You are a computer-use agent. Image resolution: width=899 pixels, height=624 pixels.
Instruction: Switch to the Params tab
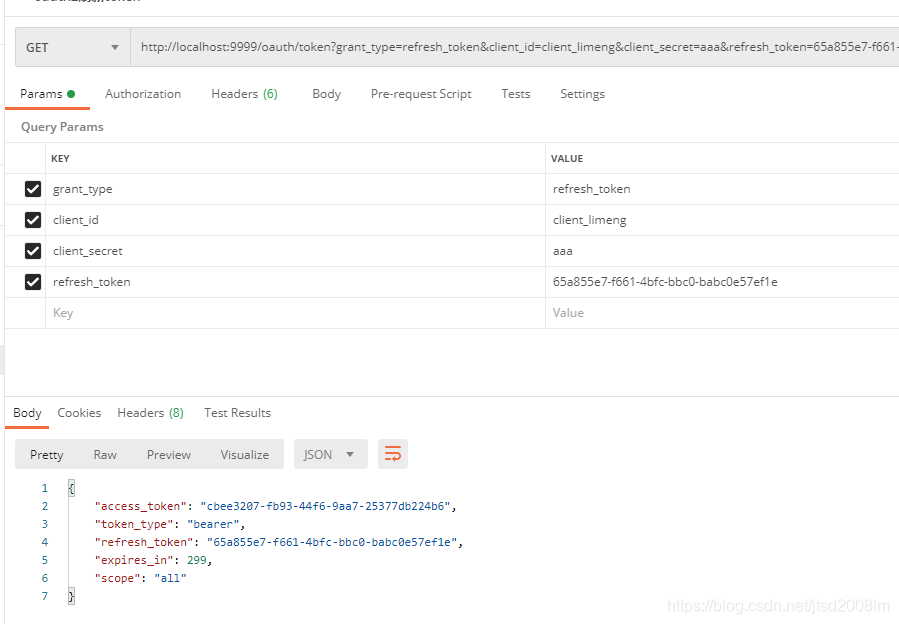pyautogui.click(x=48, y=94)
